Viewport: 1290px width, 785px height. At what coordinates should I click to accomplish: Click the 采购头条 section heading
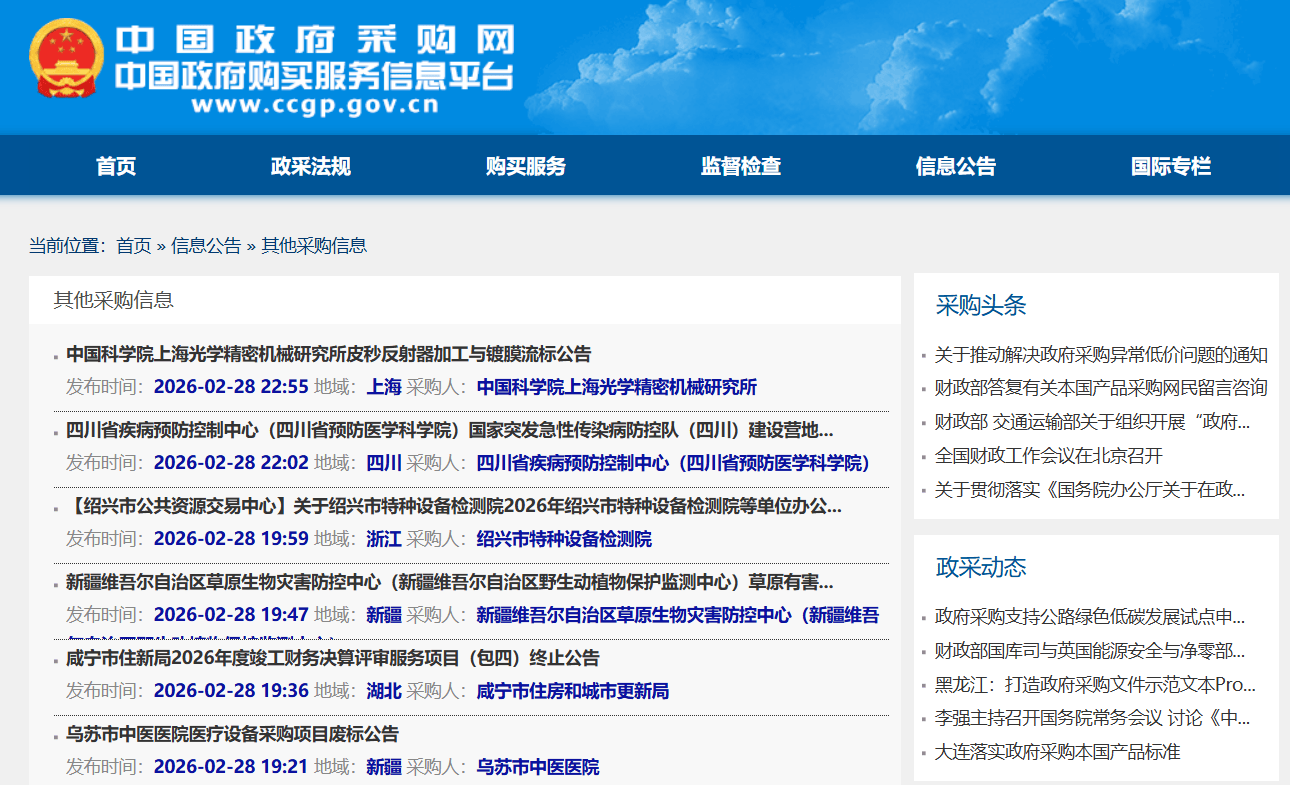coord(981,306)
